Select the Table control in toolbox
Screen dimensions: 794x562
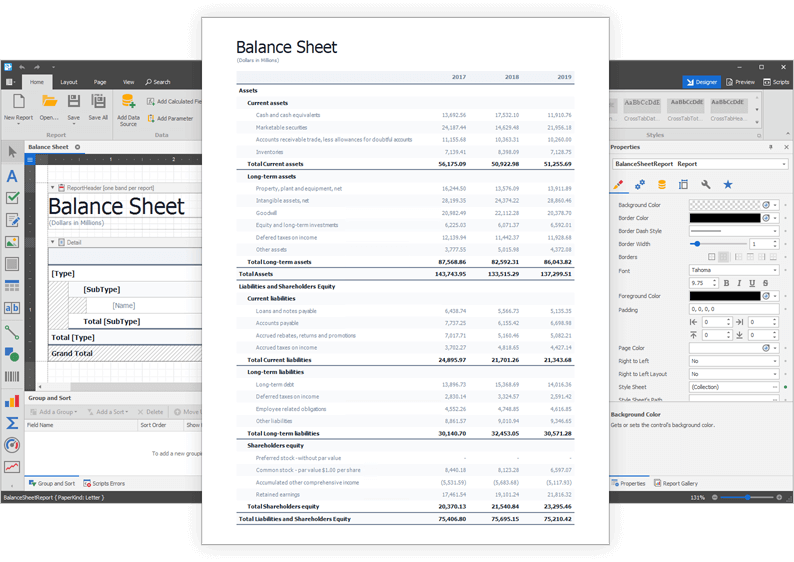point(12,286)
